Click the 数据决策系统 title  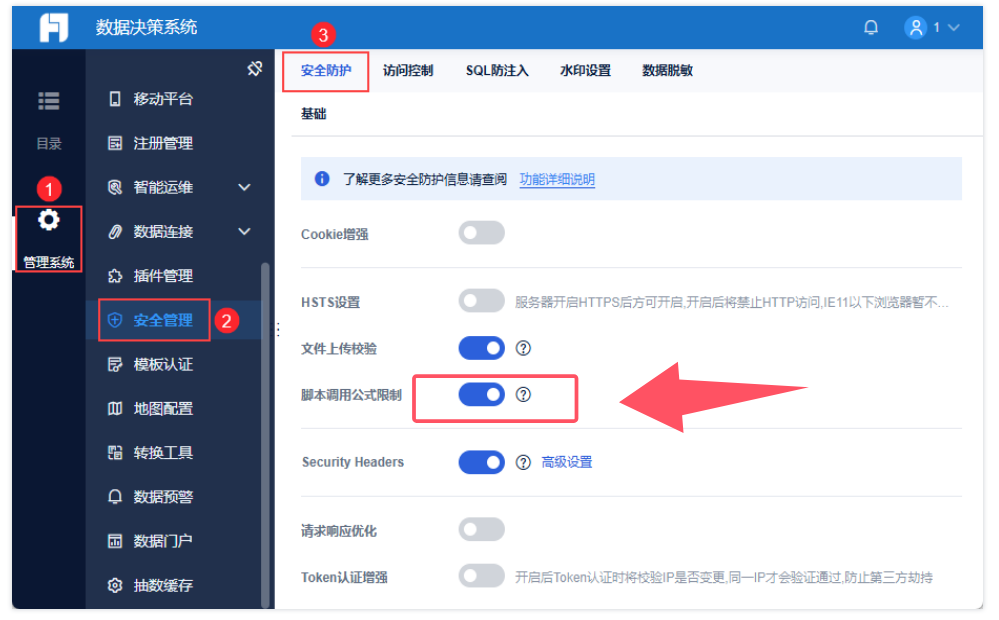tap(147, 27)
